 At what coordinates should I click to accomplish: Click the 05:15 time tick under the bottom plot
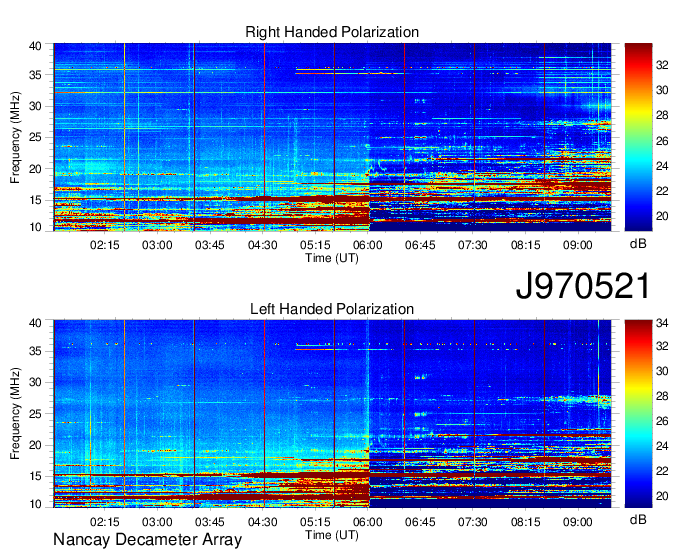[x=315, y=522]
